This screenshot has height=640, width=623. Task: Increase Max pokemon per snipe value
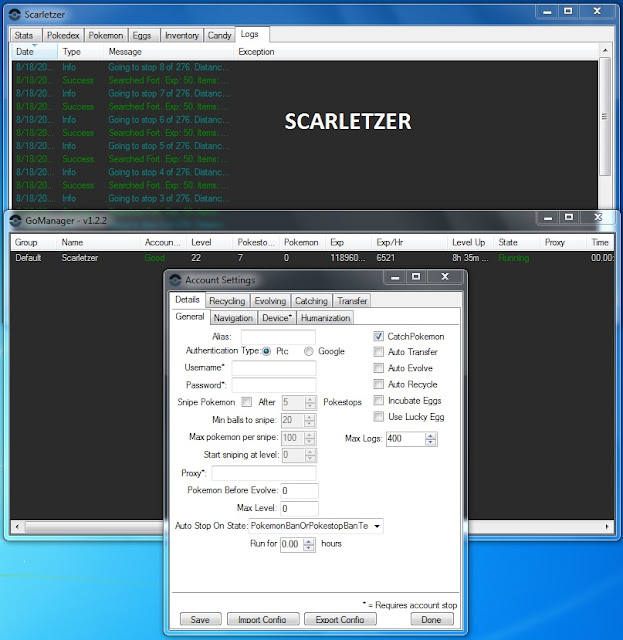point(309,435)
